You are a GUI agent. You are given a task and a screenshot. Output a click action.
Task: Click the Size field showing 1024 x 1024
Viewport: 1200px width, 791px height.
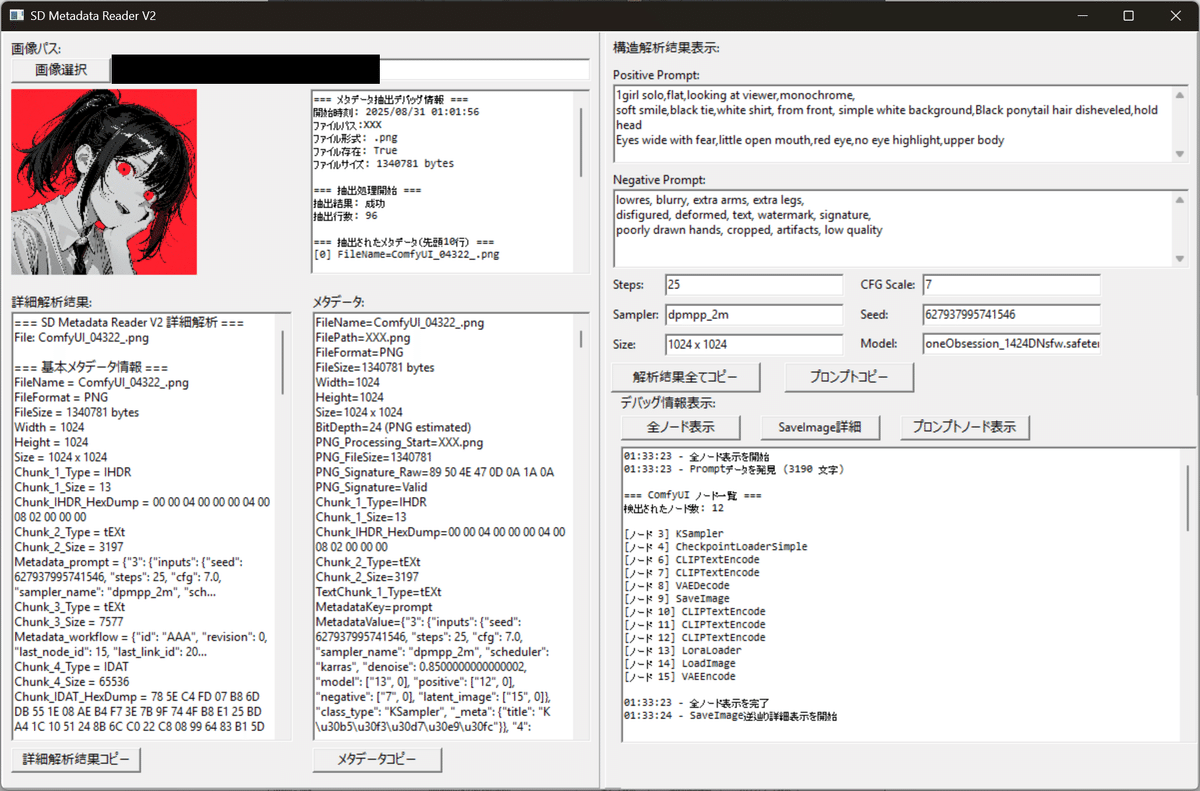[754, 344]
